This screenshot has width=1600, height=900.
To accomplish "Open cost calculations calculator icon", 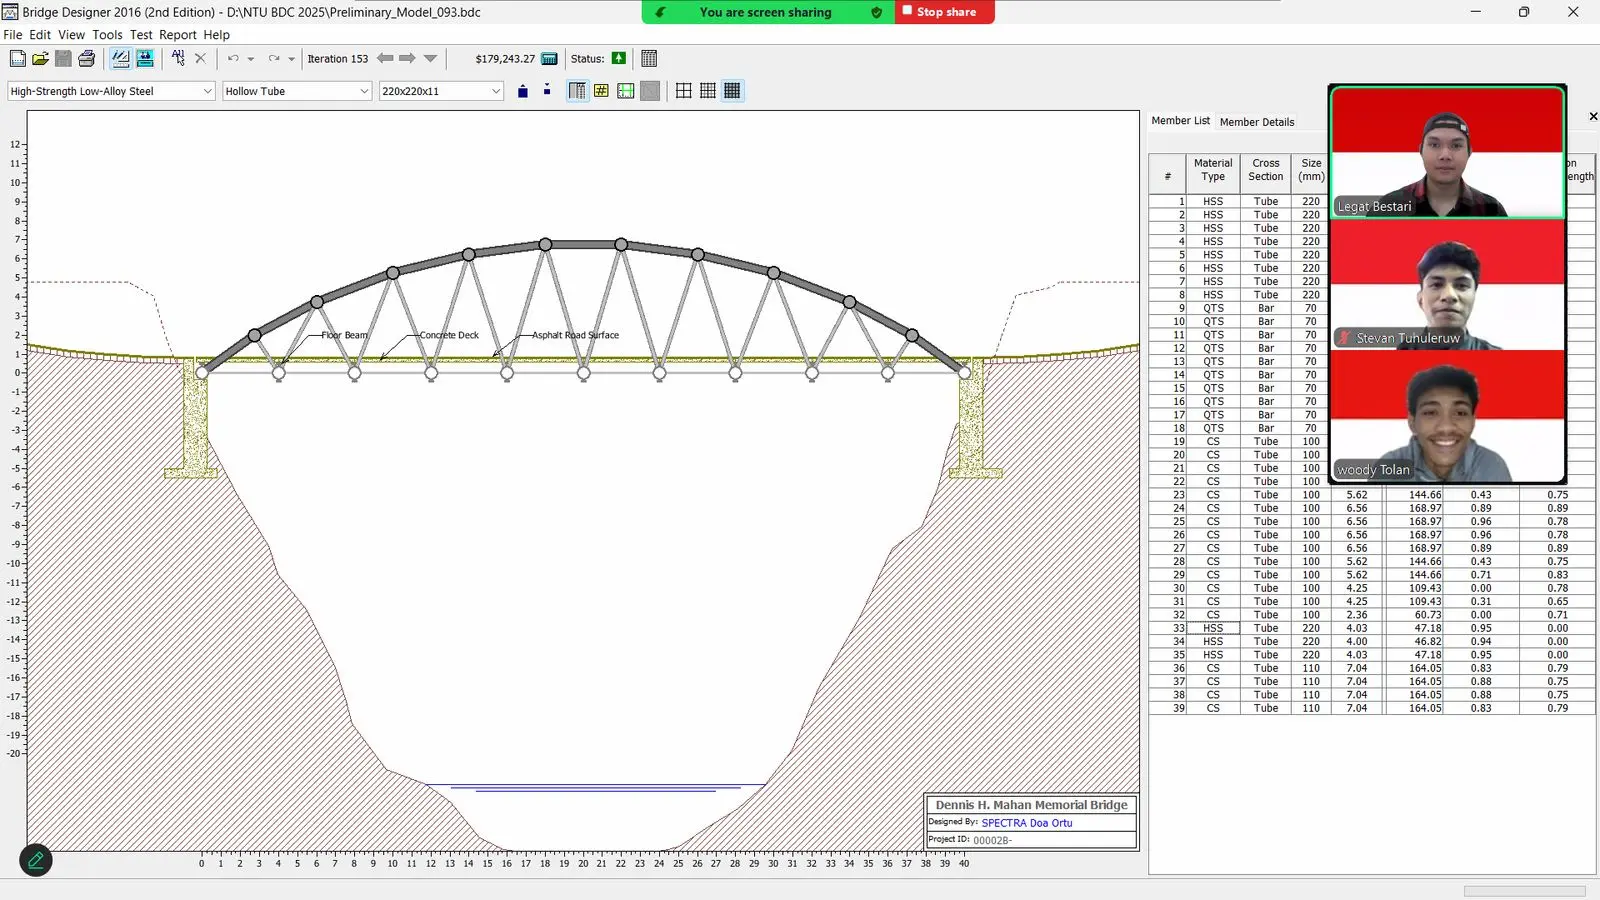I will (x=549, y=59).
